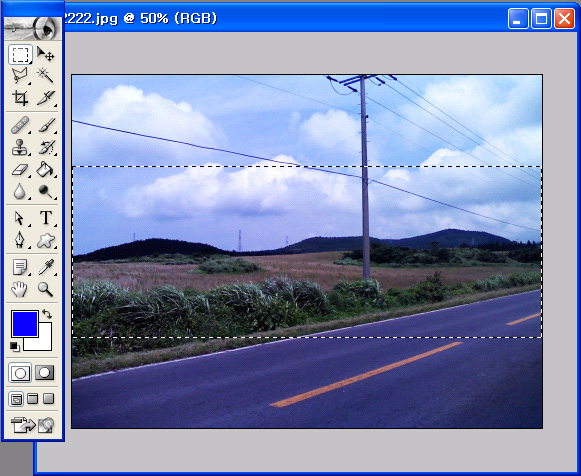Select the Slice tool
The image size is (581, 476).
(x=46, y=98)
